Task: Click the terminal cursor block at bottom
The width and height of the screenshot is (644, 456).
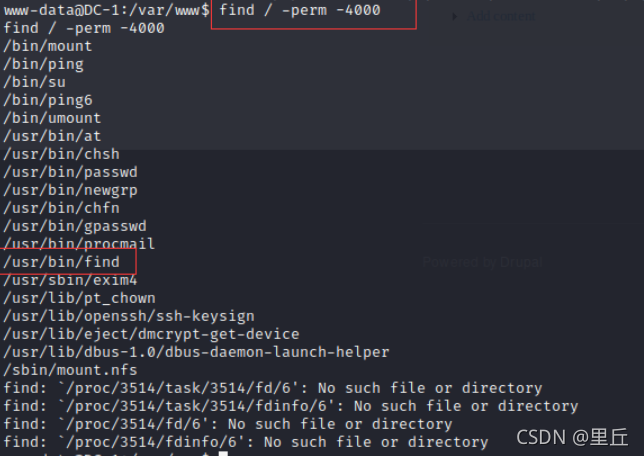Action: (223, 453)
